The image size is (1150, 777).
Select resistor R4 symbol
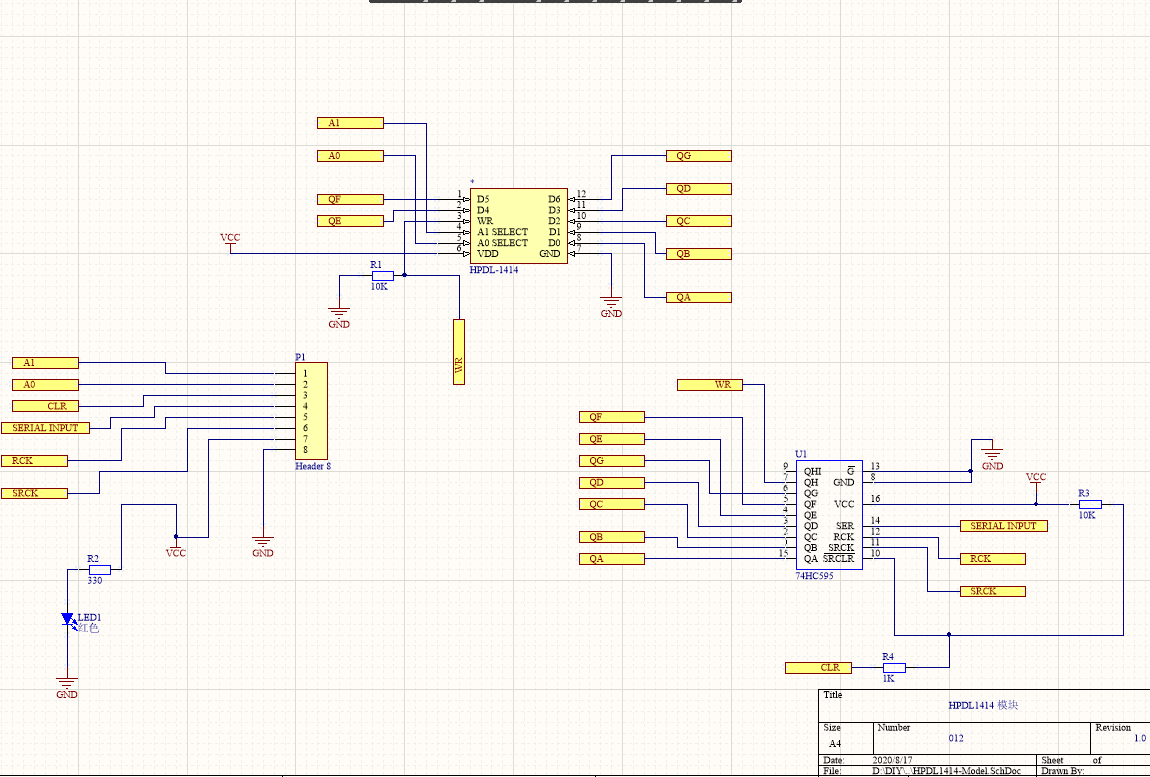[894, 668]
